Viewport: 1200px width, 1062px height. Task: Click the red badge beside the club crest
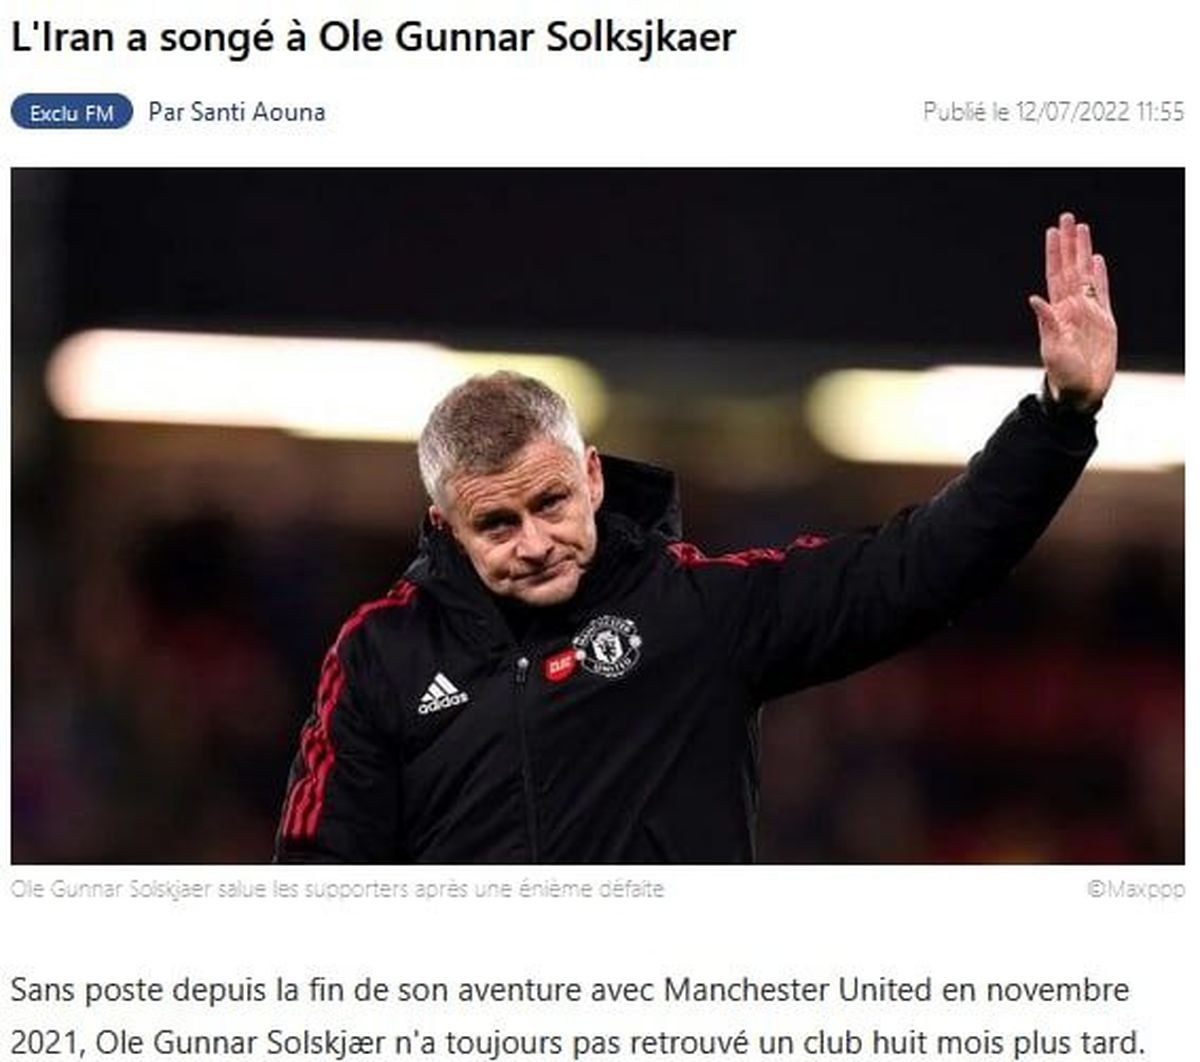(560, 664)
